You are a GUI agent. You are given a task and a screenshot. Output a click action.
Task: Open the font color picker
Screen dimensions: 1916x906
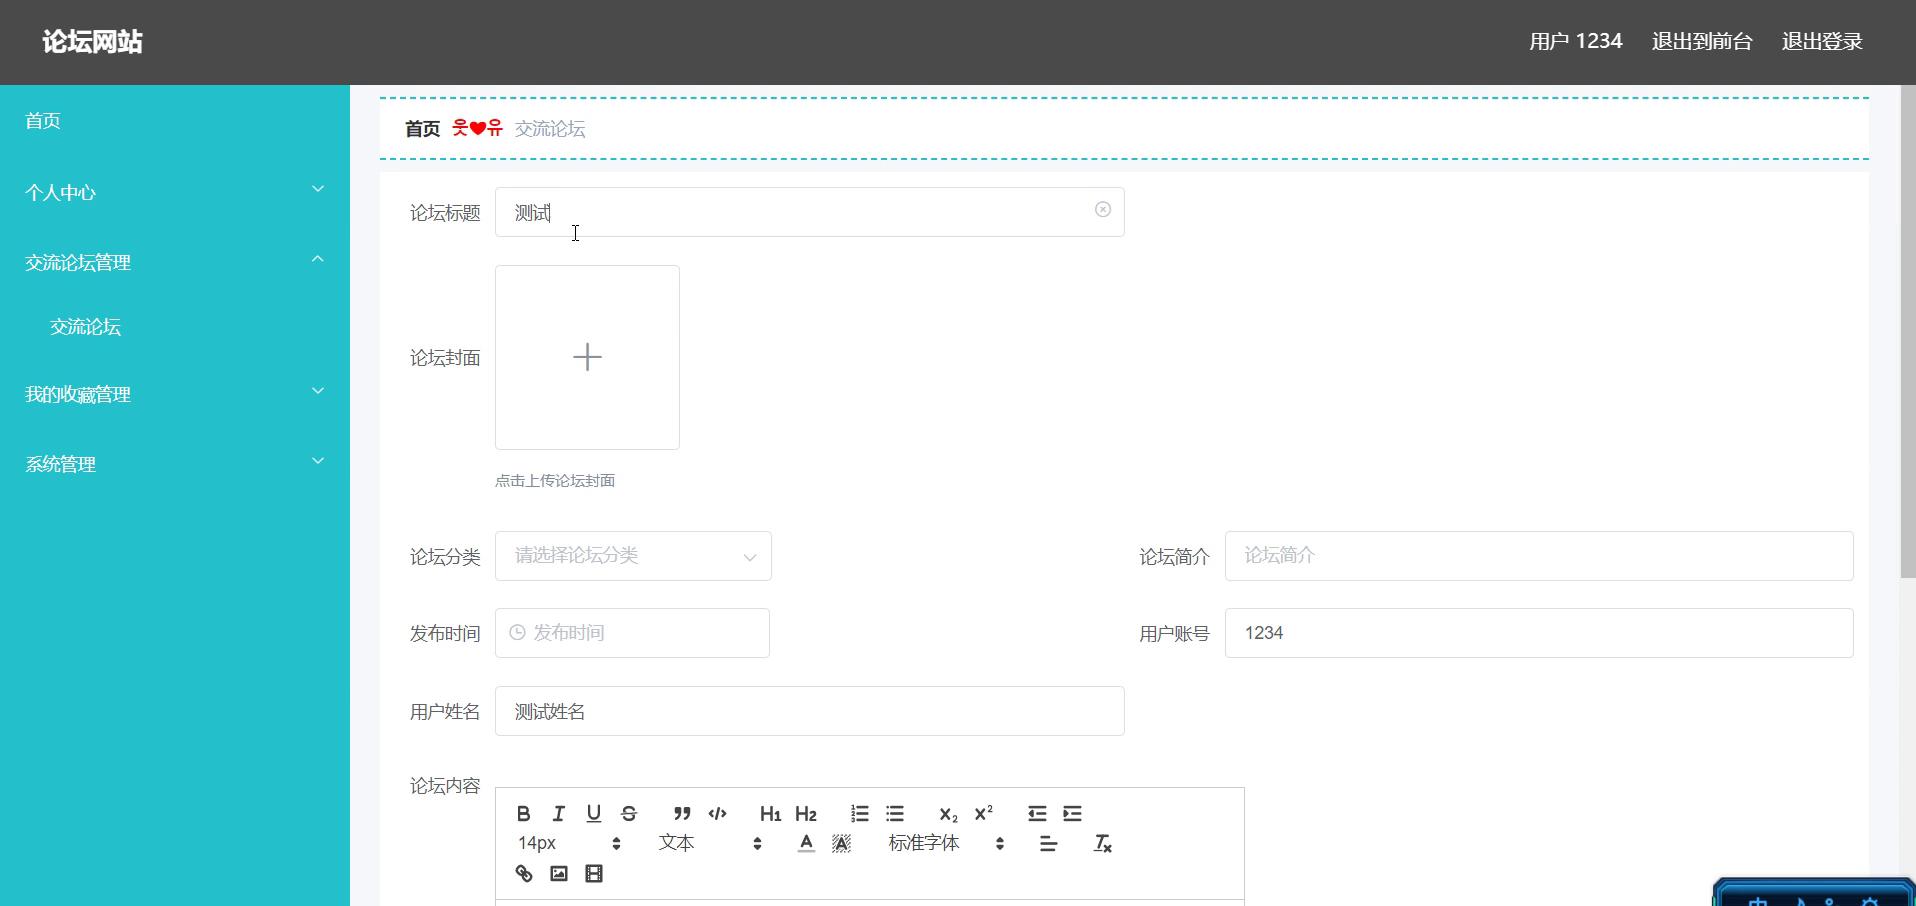pyautogui.click(x=805, y=843)
